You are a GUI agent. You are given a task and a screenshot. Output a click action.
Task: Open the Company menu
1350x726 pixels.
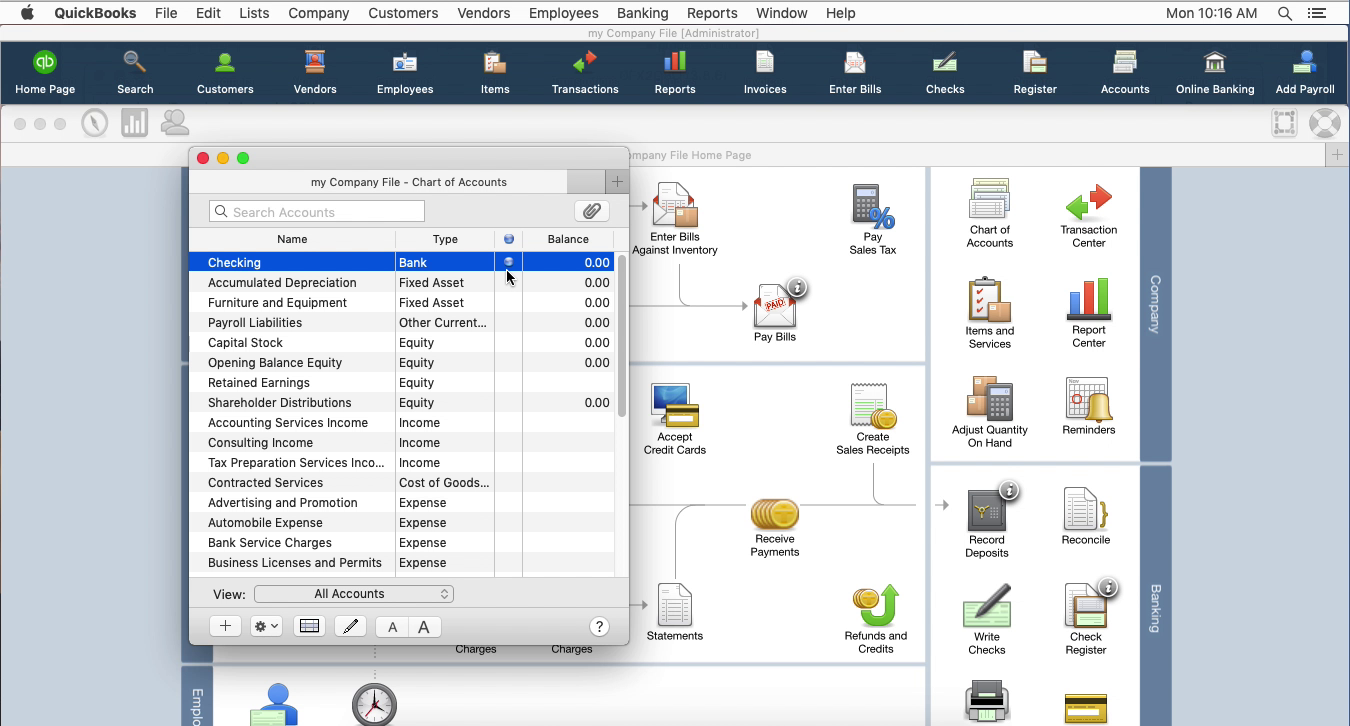(x=319, y=13)
